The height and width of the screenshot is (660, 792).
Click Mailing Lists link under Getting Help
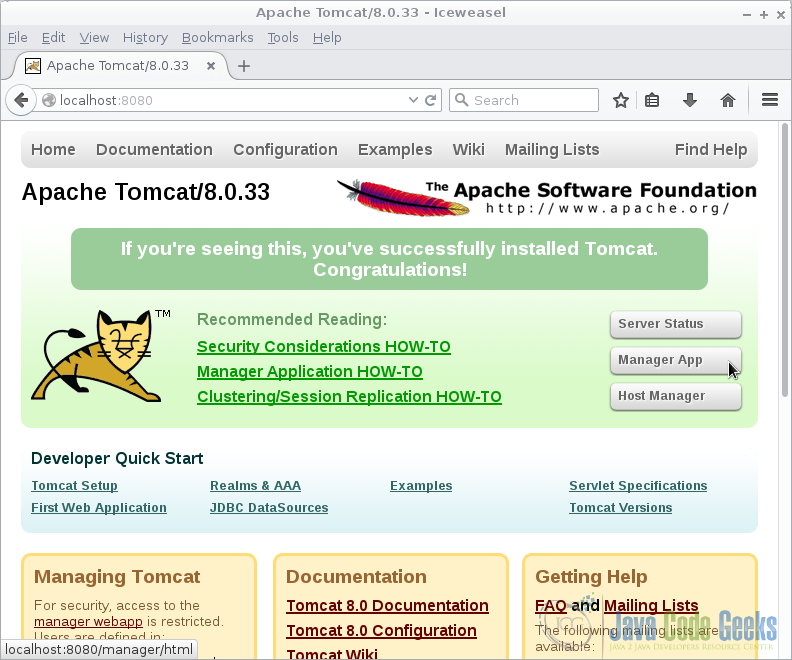point(651,605)
